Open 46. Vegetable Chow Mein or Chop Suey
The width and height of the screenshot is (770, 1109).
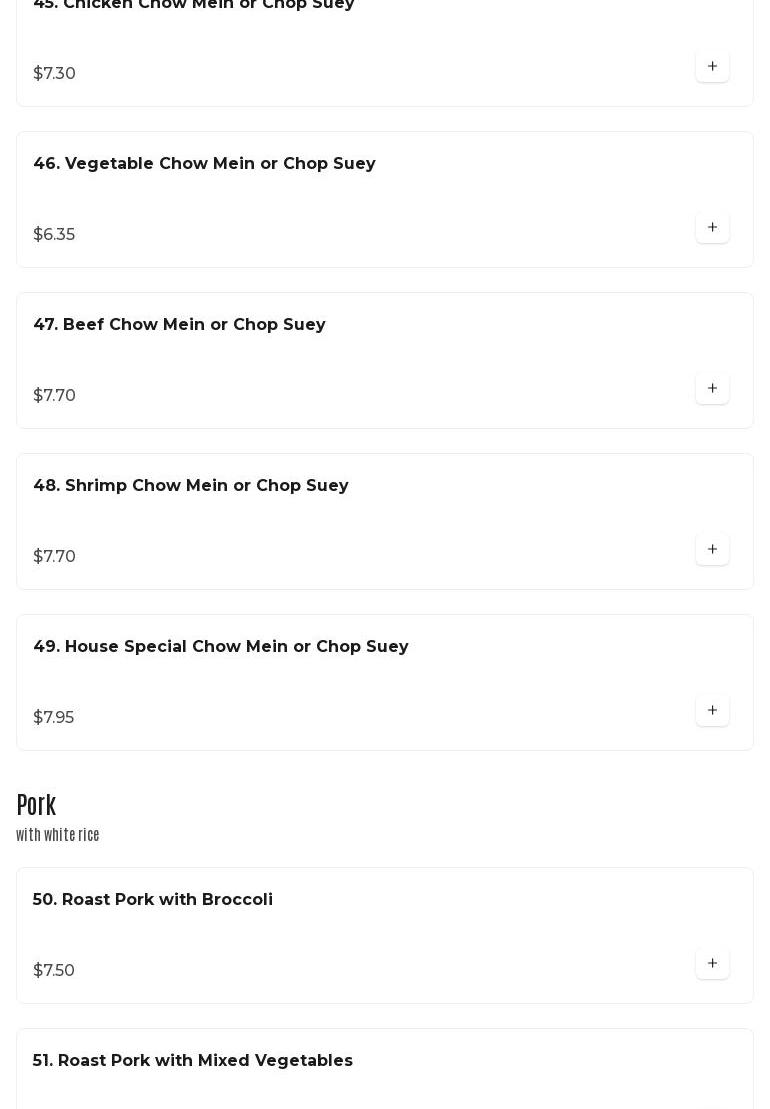click(204, 163)
